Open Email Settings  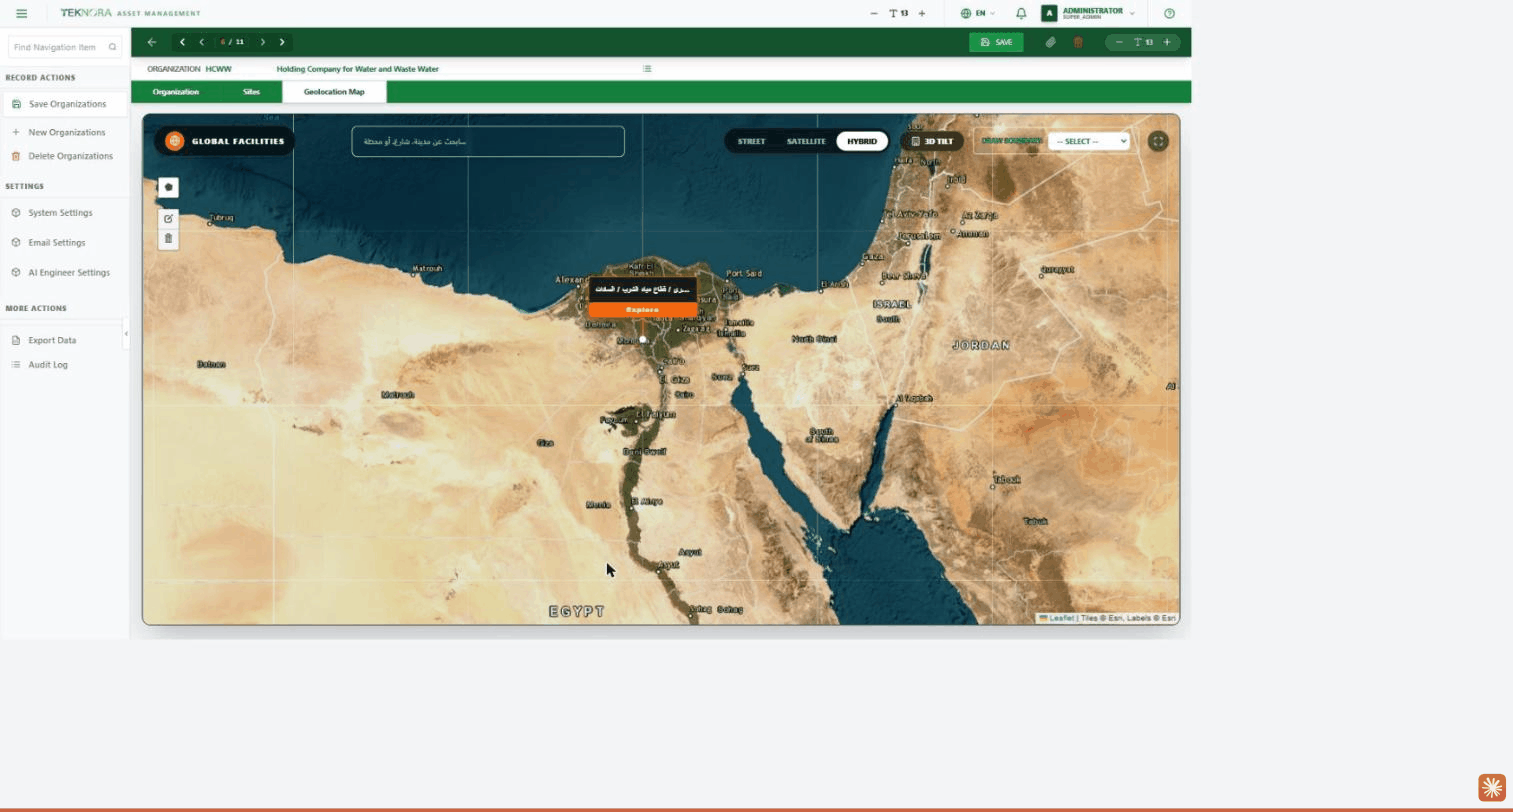pos(56,243)
